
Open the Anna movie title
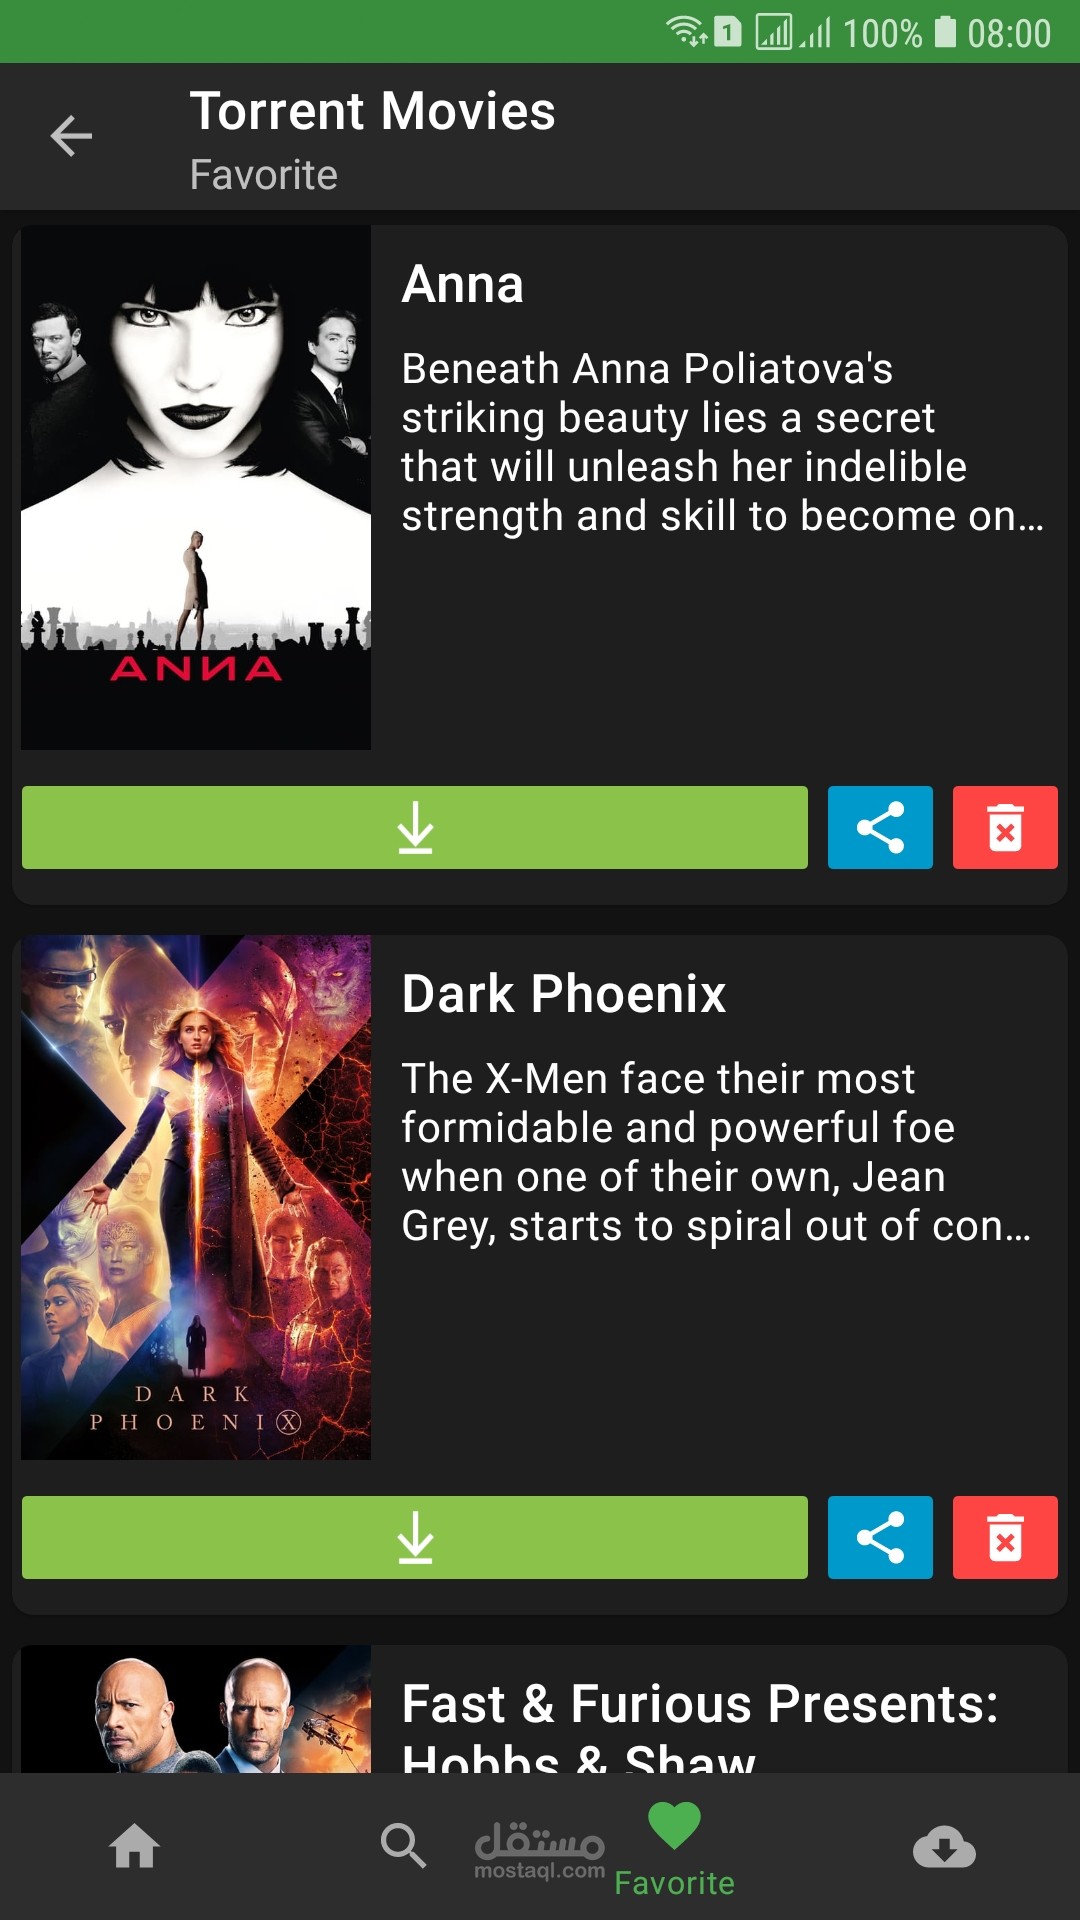click(x=462, y=284)
